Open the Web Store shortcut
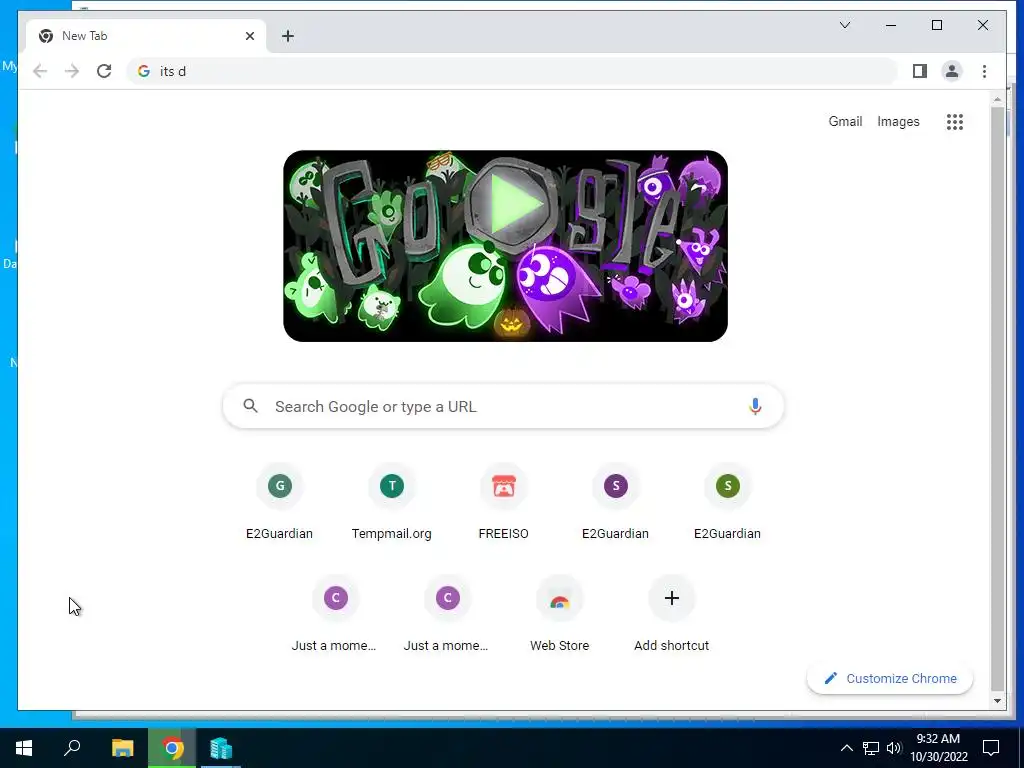This screenshot has width=1024, height=768. click(x=560, y=614)
